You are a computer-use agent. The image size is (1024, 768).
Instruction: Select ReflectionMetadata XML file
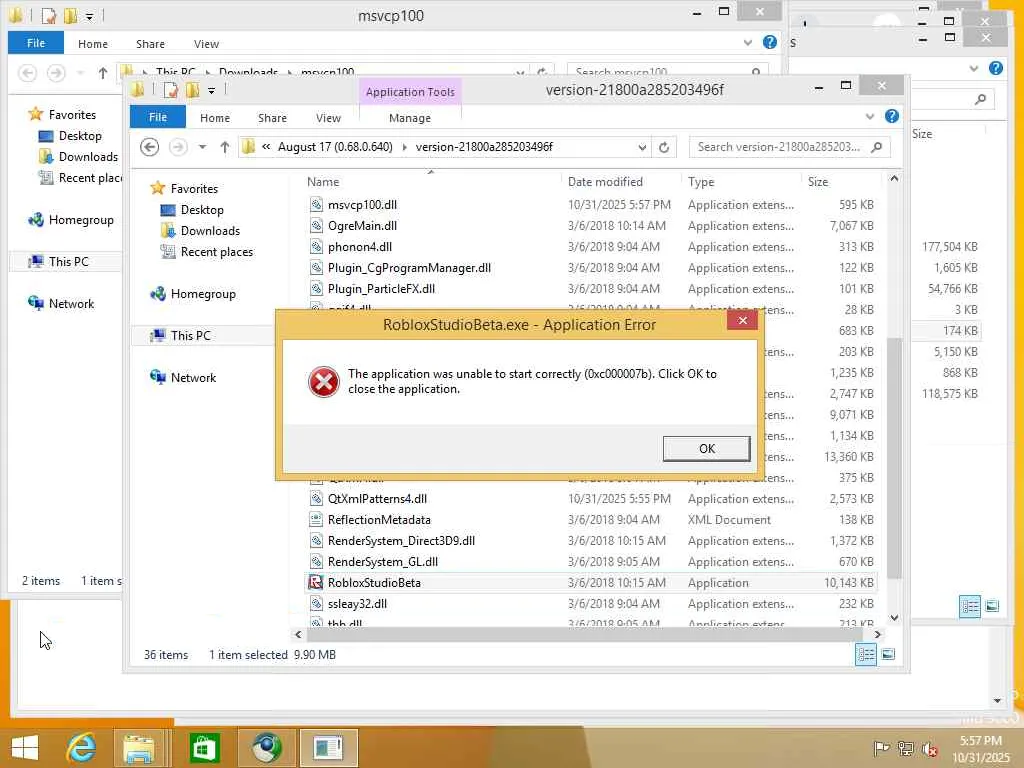(x=379, y=520)
